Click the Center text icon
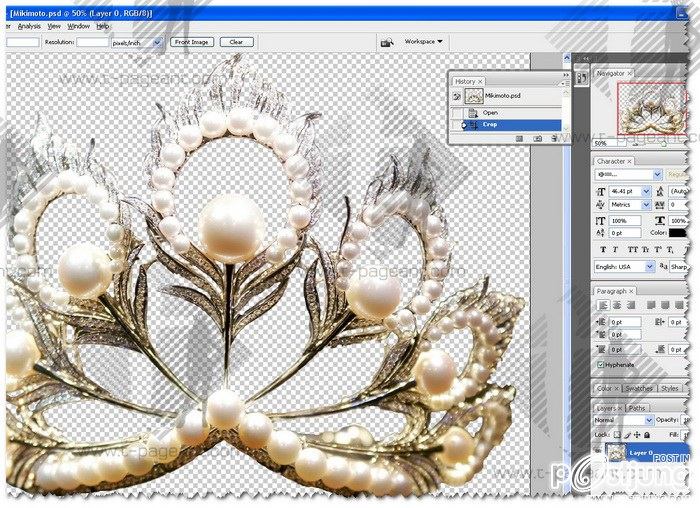 [x=617, y=305]
